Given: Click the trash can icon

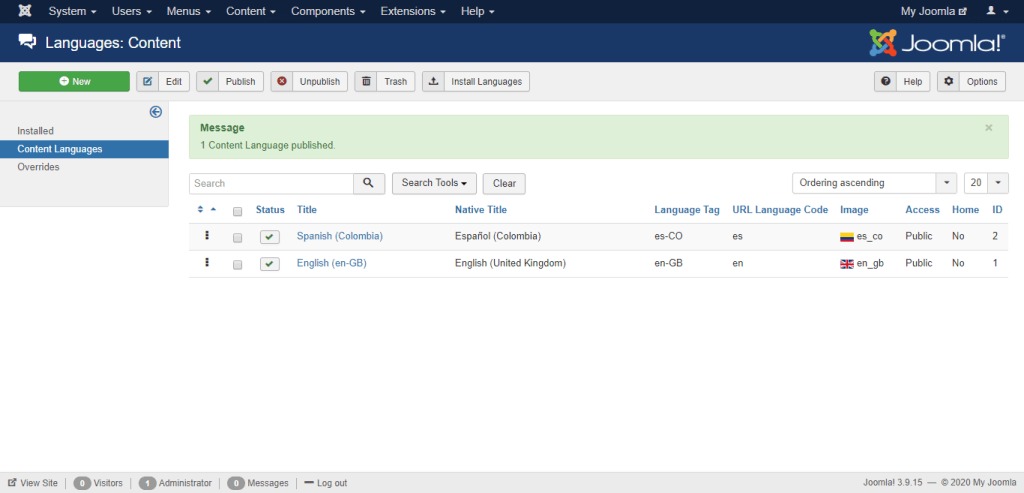Looking at the screenshot, I should coord(366,82).
